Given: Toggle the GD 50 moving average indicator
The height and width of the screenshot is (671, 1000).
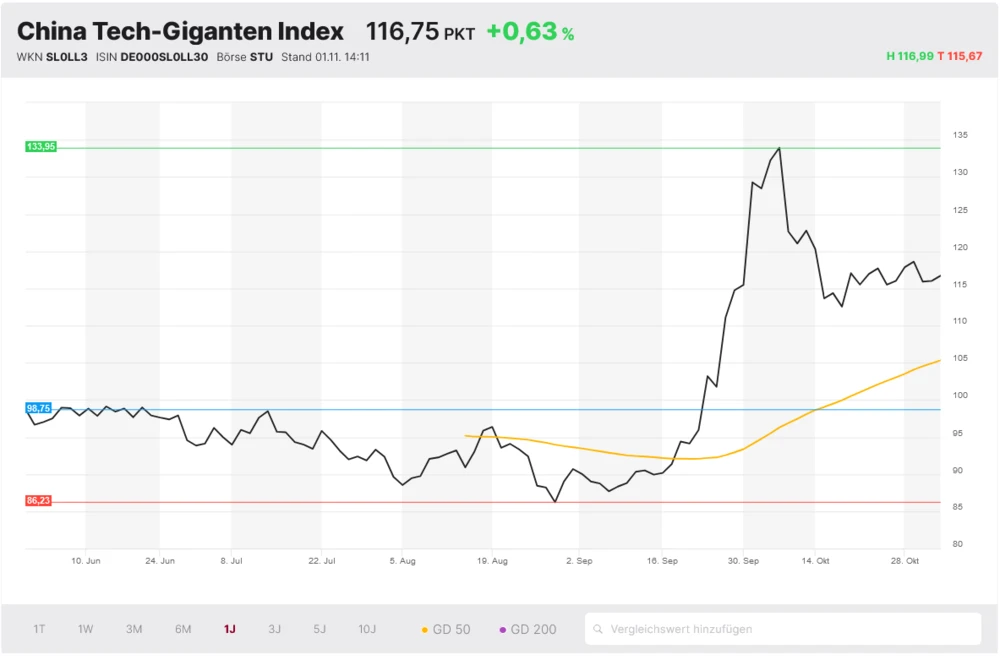Looking at the screenshot, I should 448,629.
